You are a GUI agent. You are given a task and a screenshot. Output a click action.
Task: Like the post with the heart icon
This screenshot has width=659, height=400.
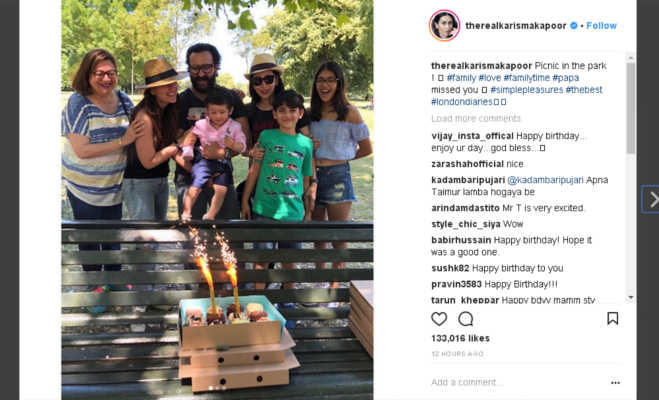coord(439,319)
